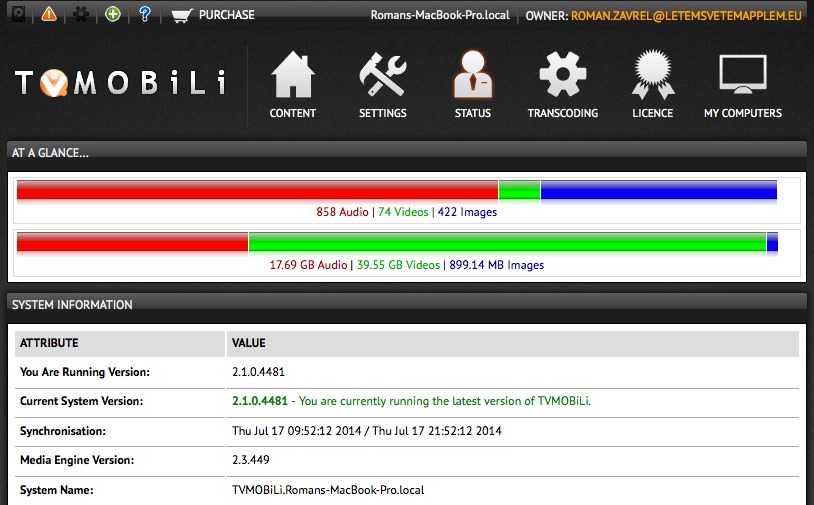
Task: Click the shopping cart icon
Action: click(x=181, y=16)
